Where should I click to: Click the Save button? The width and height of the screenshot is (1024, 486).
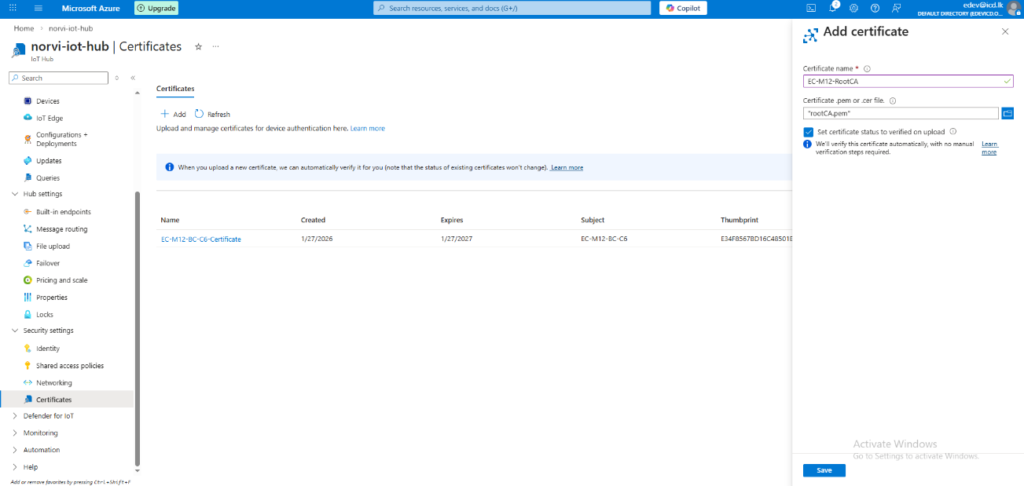824,470
